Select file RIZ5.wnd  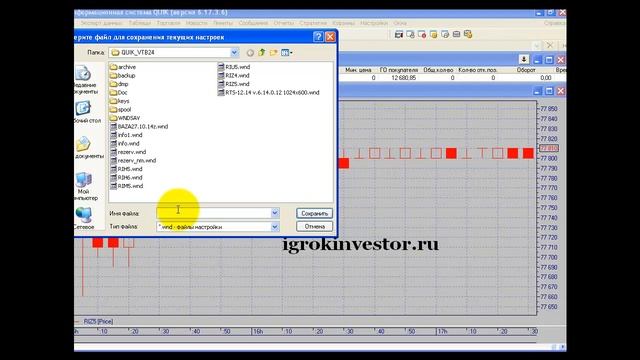[233, 84]
